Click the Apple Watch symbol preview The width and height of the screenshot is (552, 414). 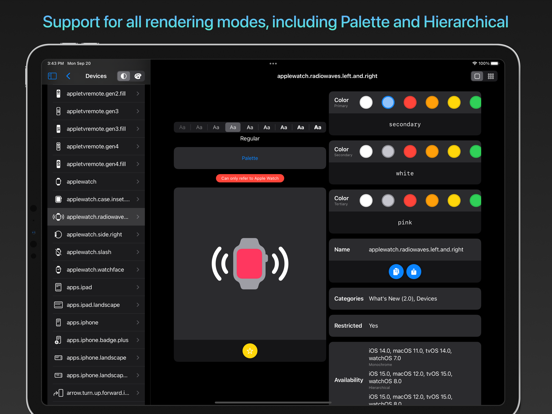[x=250, y=264]
